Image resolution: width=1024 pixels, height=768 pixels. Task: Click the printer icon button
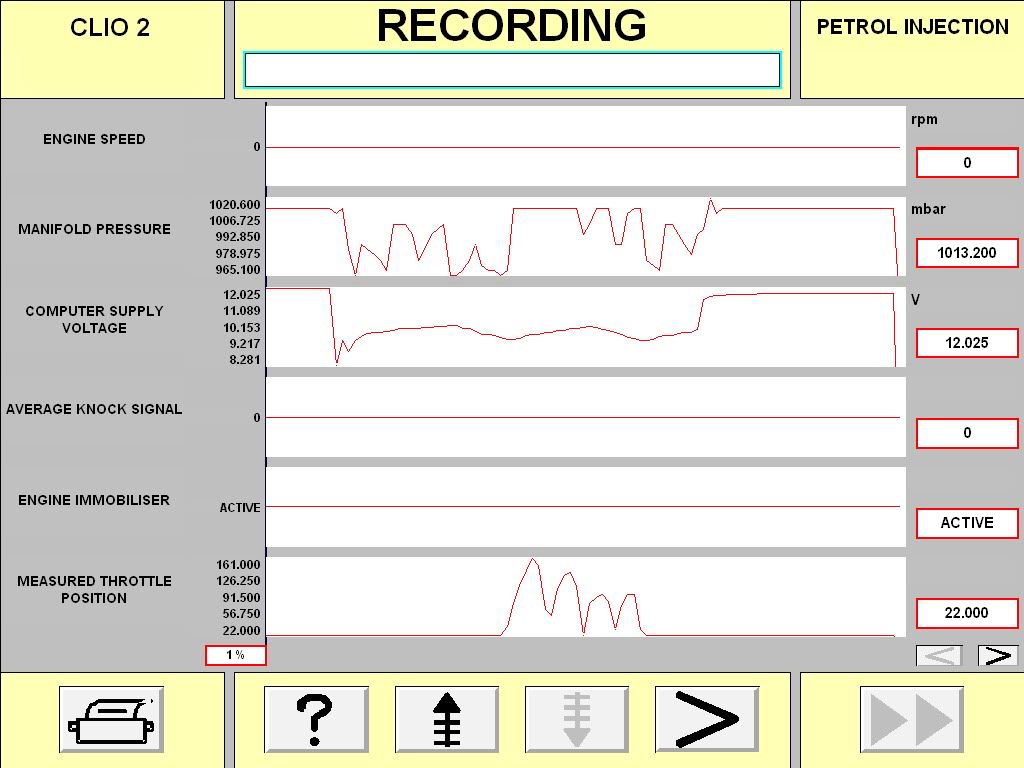pos(111,719)
